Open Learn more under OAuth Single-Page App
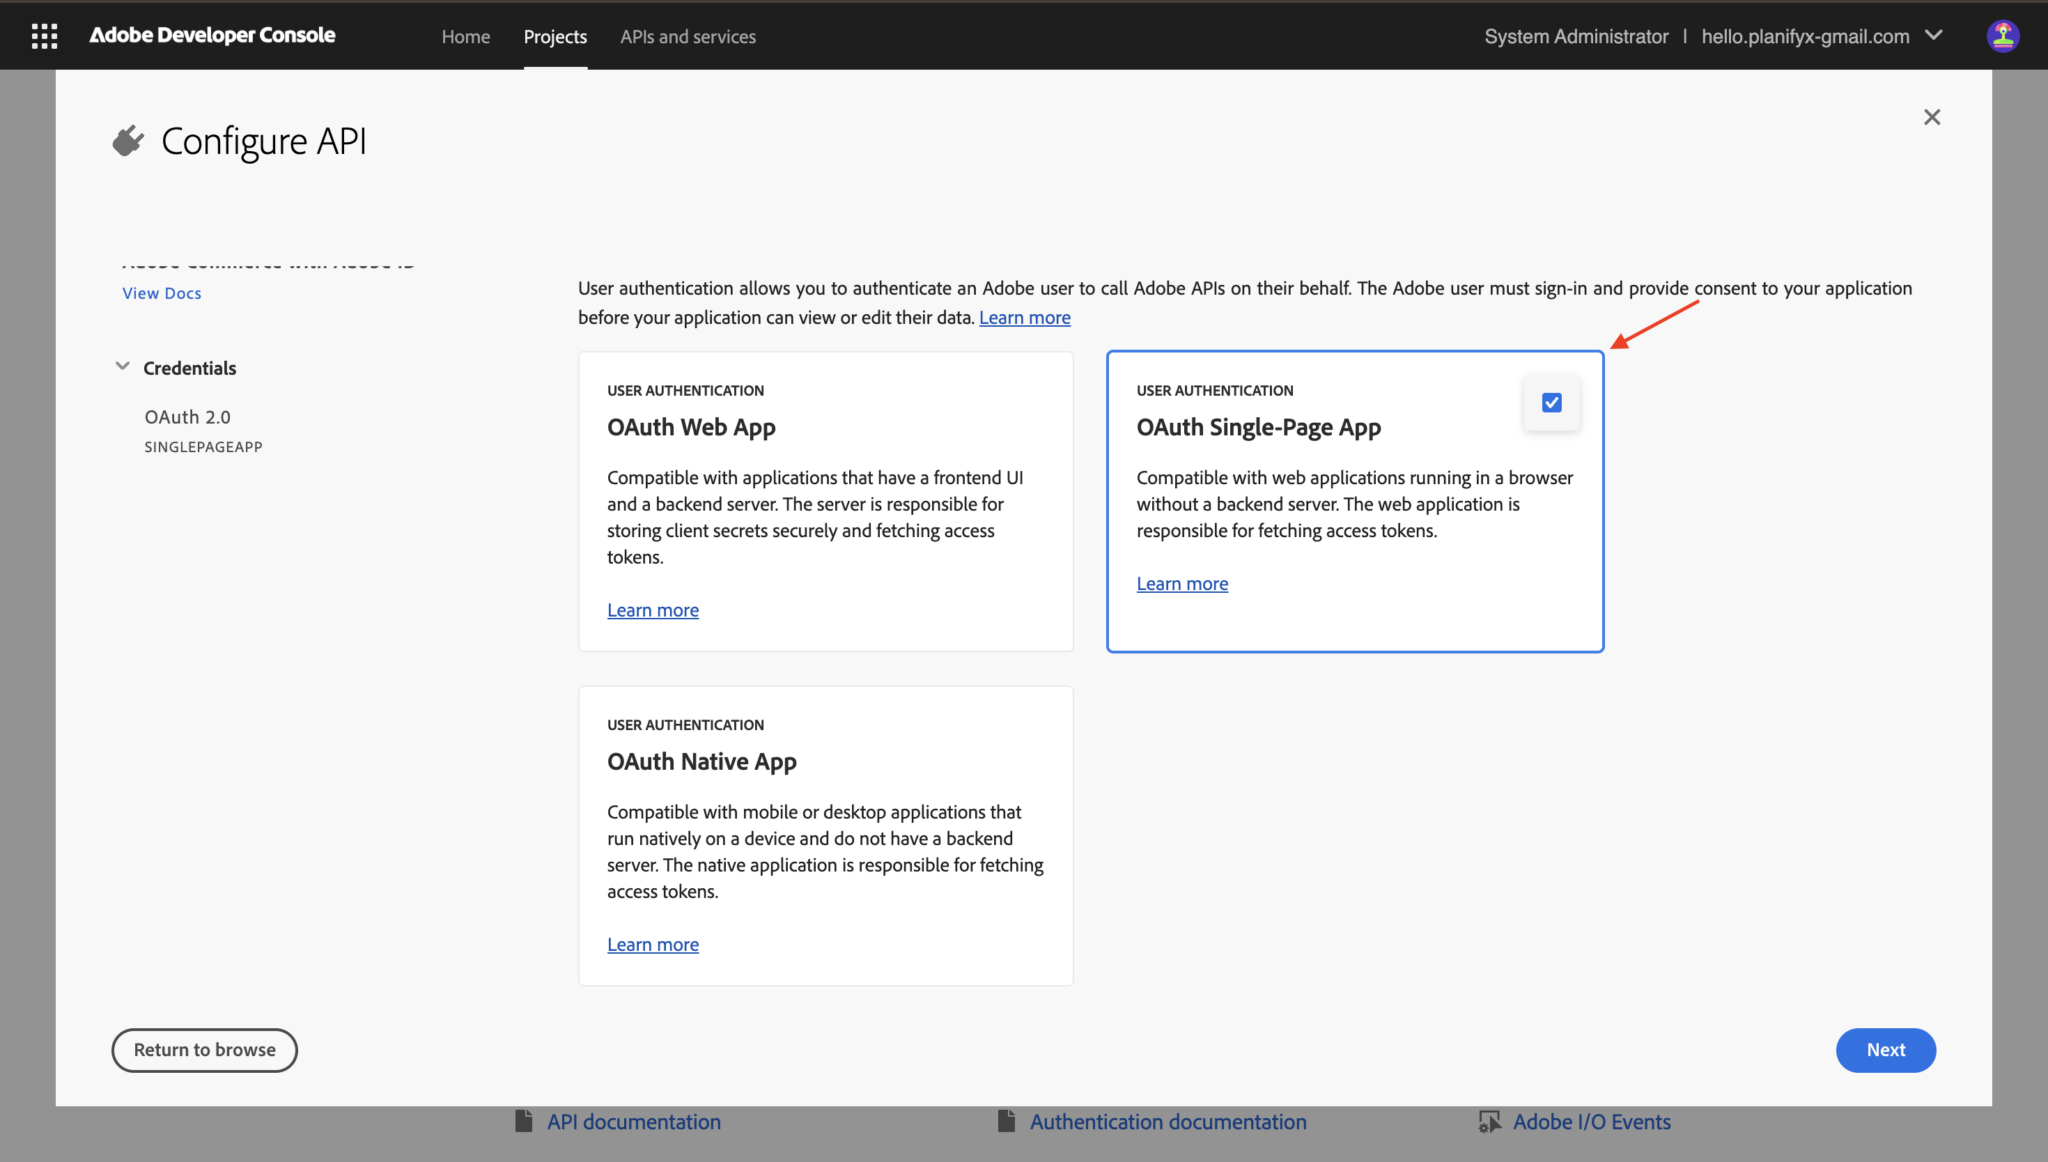Image resolution: width=2048 pixels, height=1162 pixels. click(x=1182, y=584)
